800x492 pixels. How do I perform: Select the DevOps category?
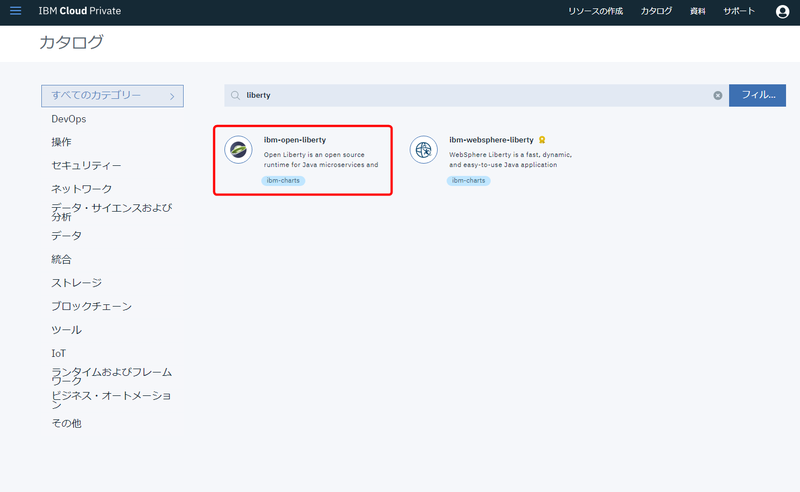pos(68,119)
